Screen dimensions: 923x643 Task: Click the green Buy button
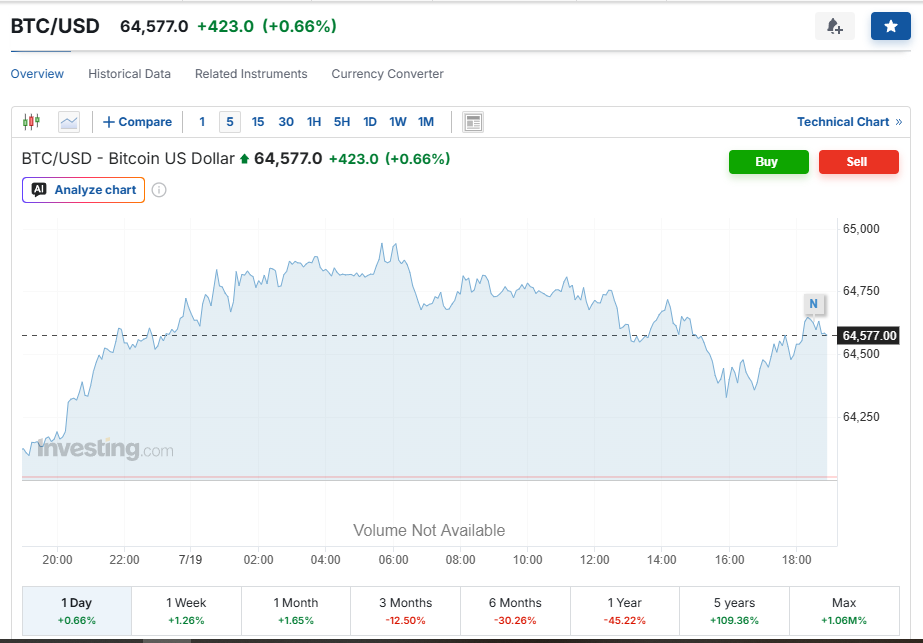(x=769, y=162)
